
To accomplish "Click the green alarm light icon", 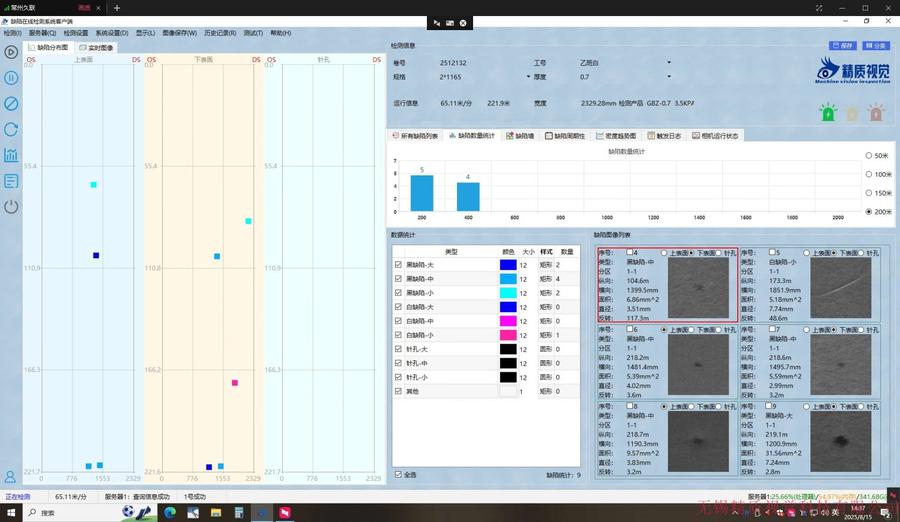I will (x=828, y=113).
